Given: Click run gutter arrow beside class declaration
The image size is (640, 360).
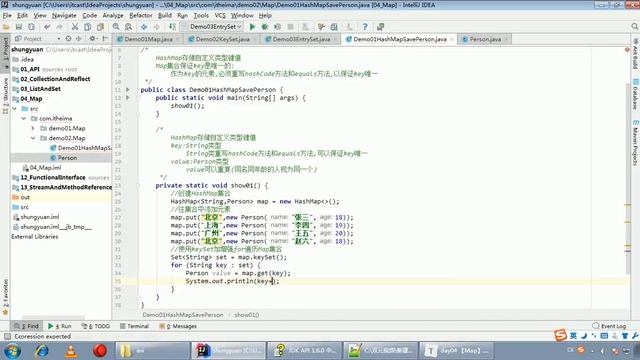Looking at the screenshot, I should 128,90.
